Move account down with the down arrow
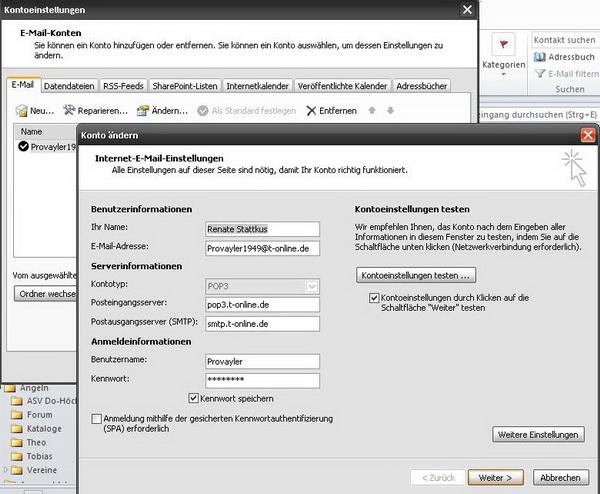Screen dimensions: 600x494 [390, 110]
